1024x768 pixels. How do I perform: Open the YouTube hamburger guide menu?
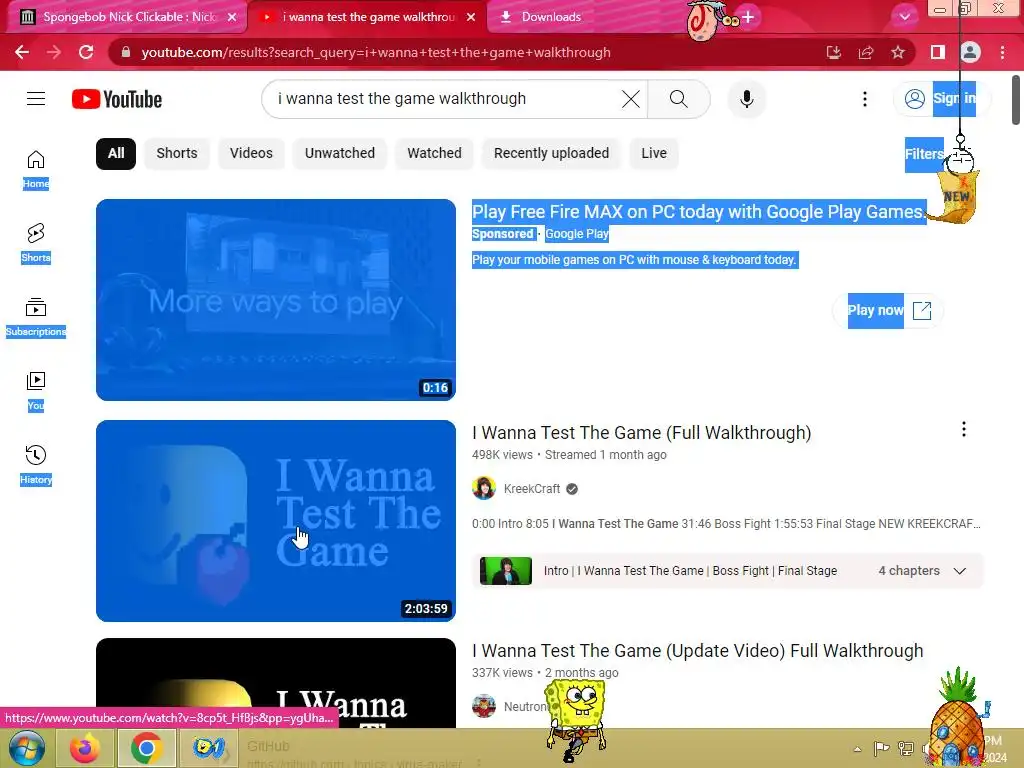pos(36,99)
